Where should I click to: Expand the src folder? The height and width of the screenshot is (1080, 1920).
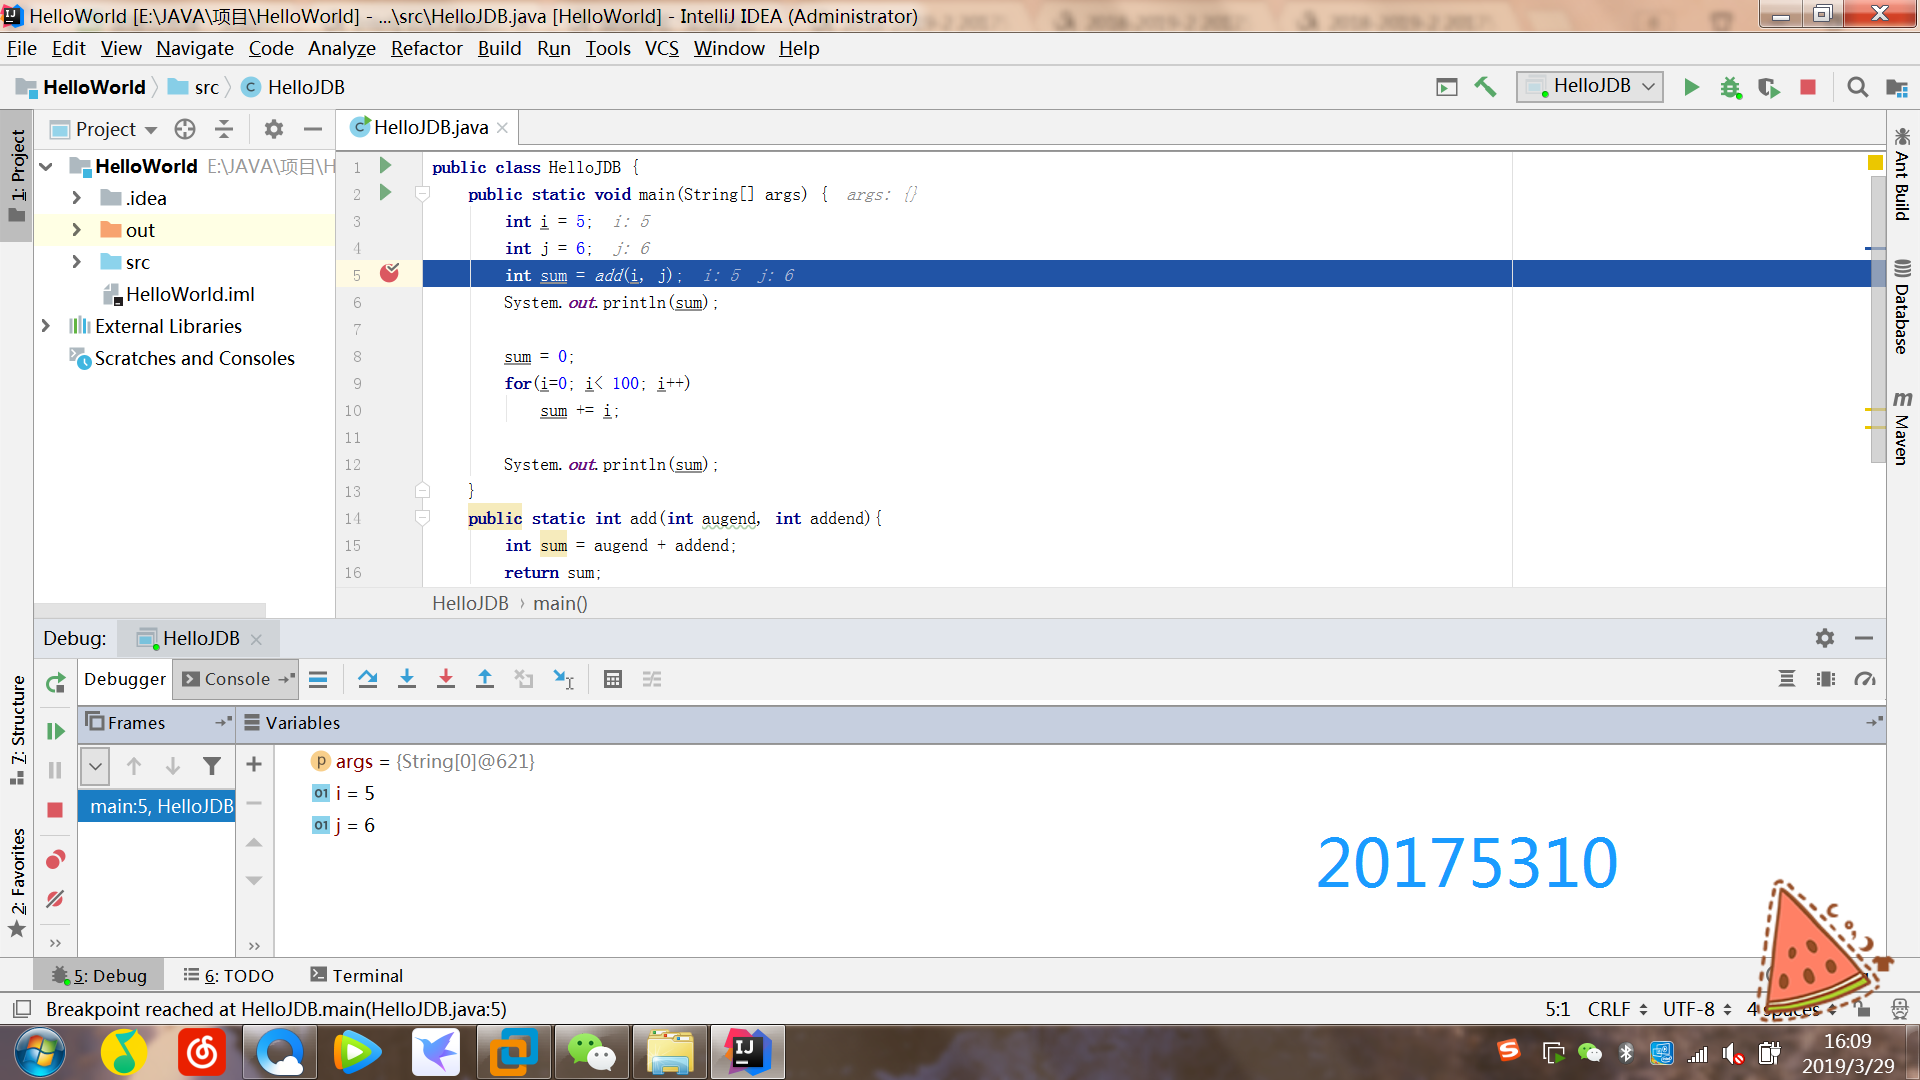pos(76,262)
